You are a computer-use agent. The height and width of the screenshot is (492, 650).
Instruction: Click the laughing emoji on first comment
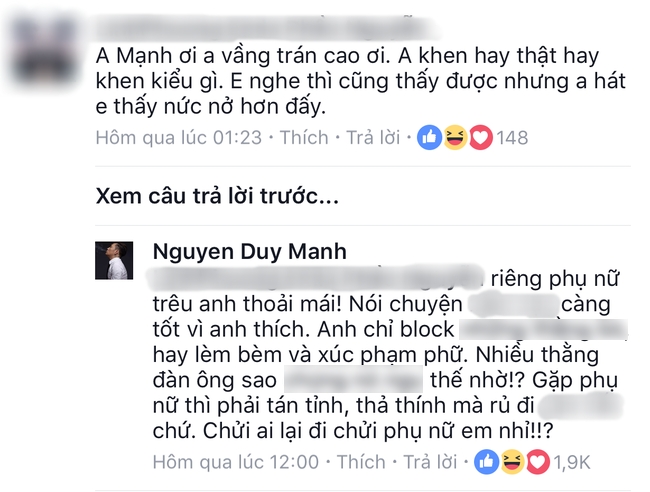click(455, 138)
